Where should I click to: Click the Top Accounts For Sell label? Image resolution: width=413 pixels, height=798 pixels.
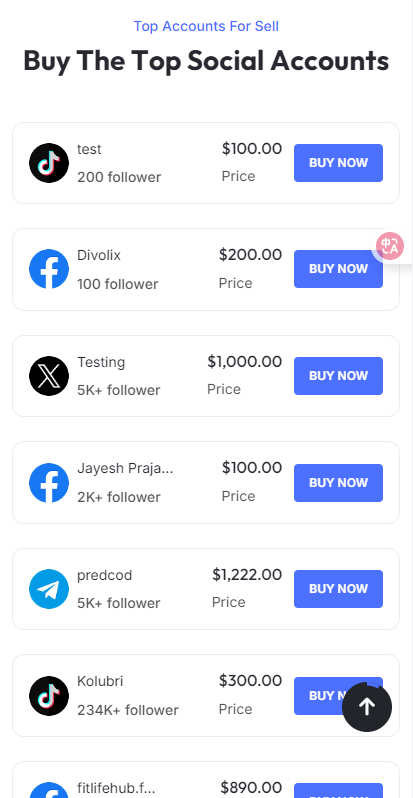[x=206, y=26]
